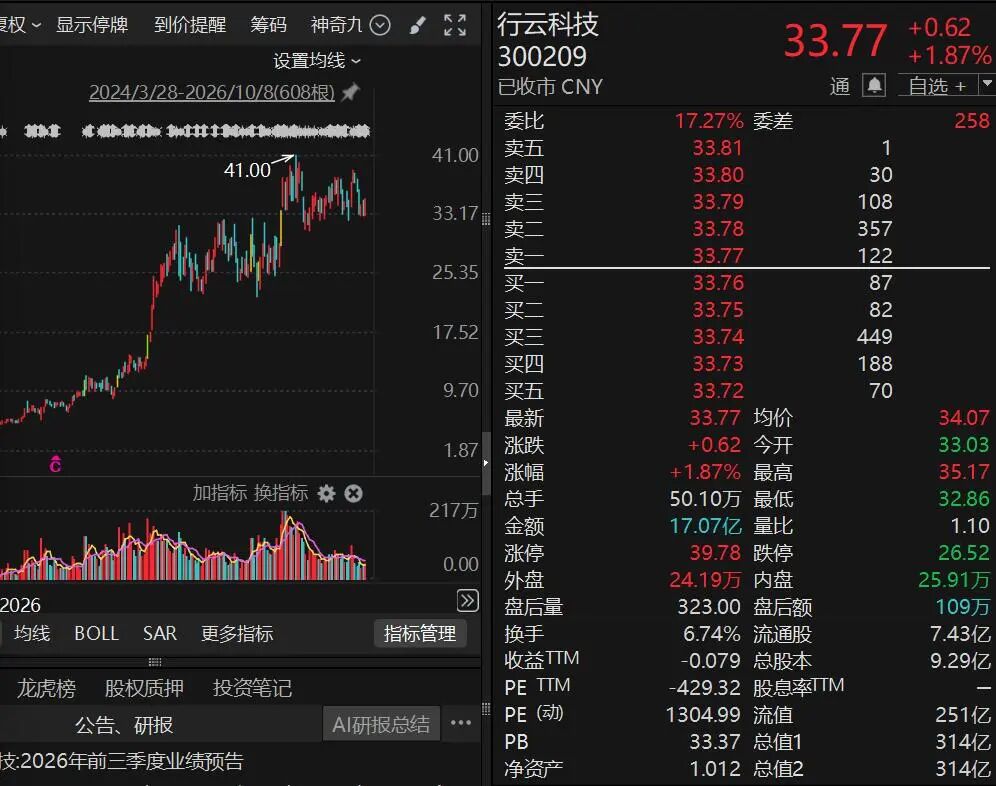Switch to the 均线 indicator tab
Viewport: 996px width, 786px height.
(32, 633)
